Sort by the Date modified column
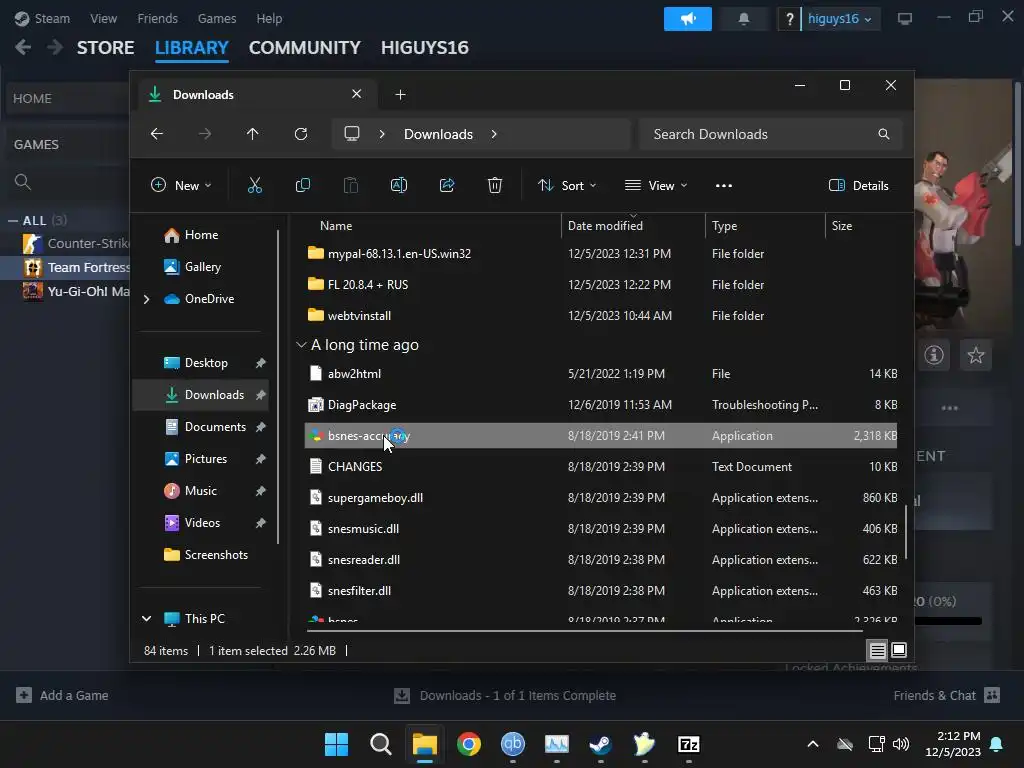The width and height of the screenshot is (1024, 768). (x=633, y=226)
